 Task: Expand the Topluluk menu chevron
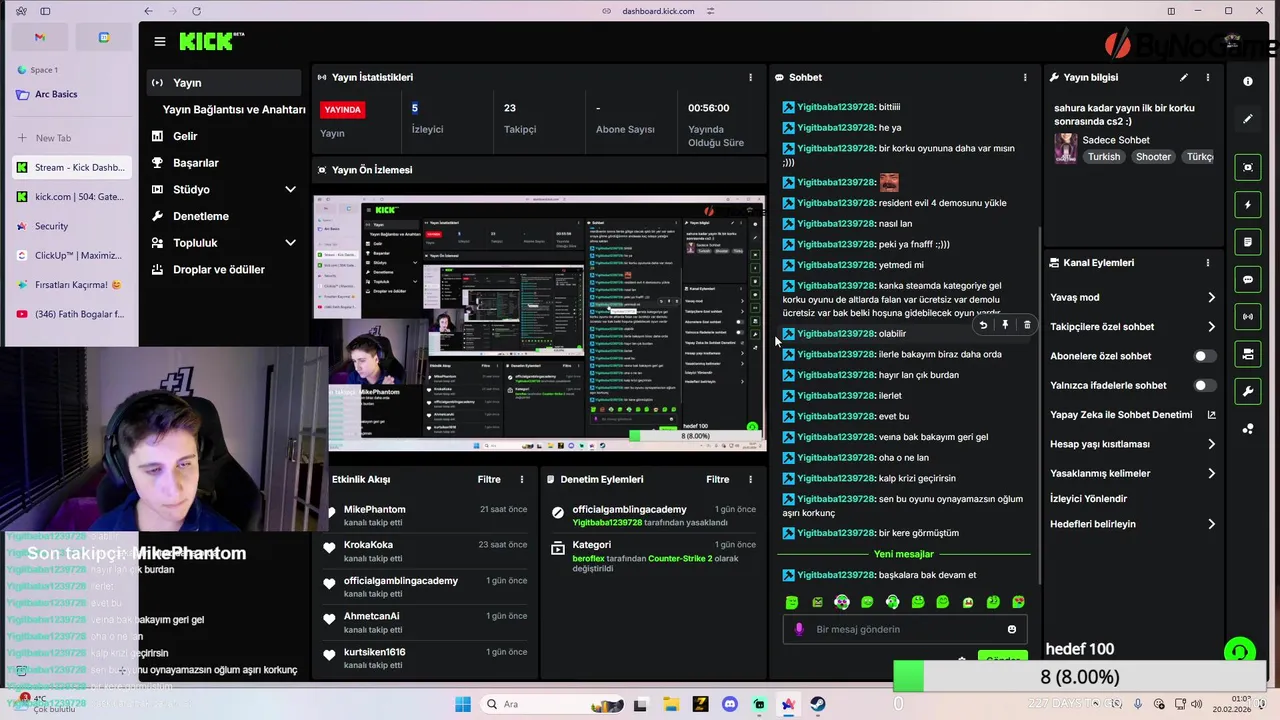point(290,243)
